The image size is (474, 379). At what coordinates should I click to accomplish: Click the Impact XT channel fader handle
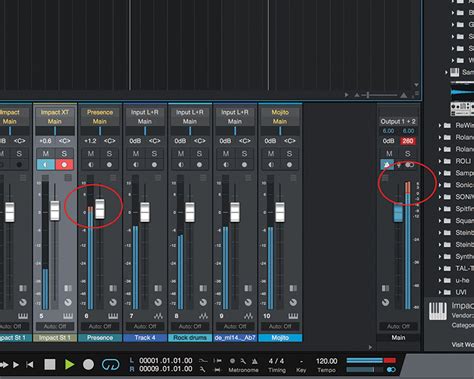[x=55, y=210]
